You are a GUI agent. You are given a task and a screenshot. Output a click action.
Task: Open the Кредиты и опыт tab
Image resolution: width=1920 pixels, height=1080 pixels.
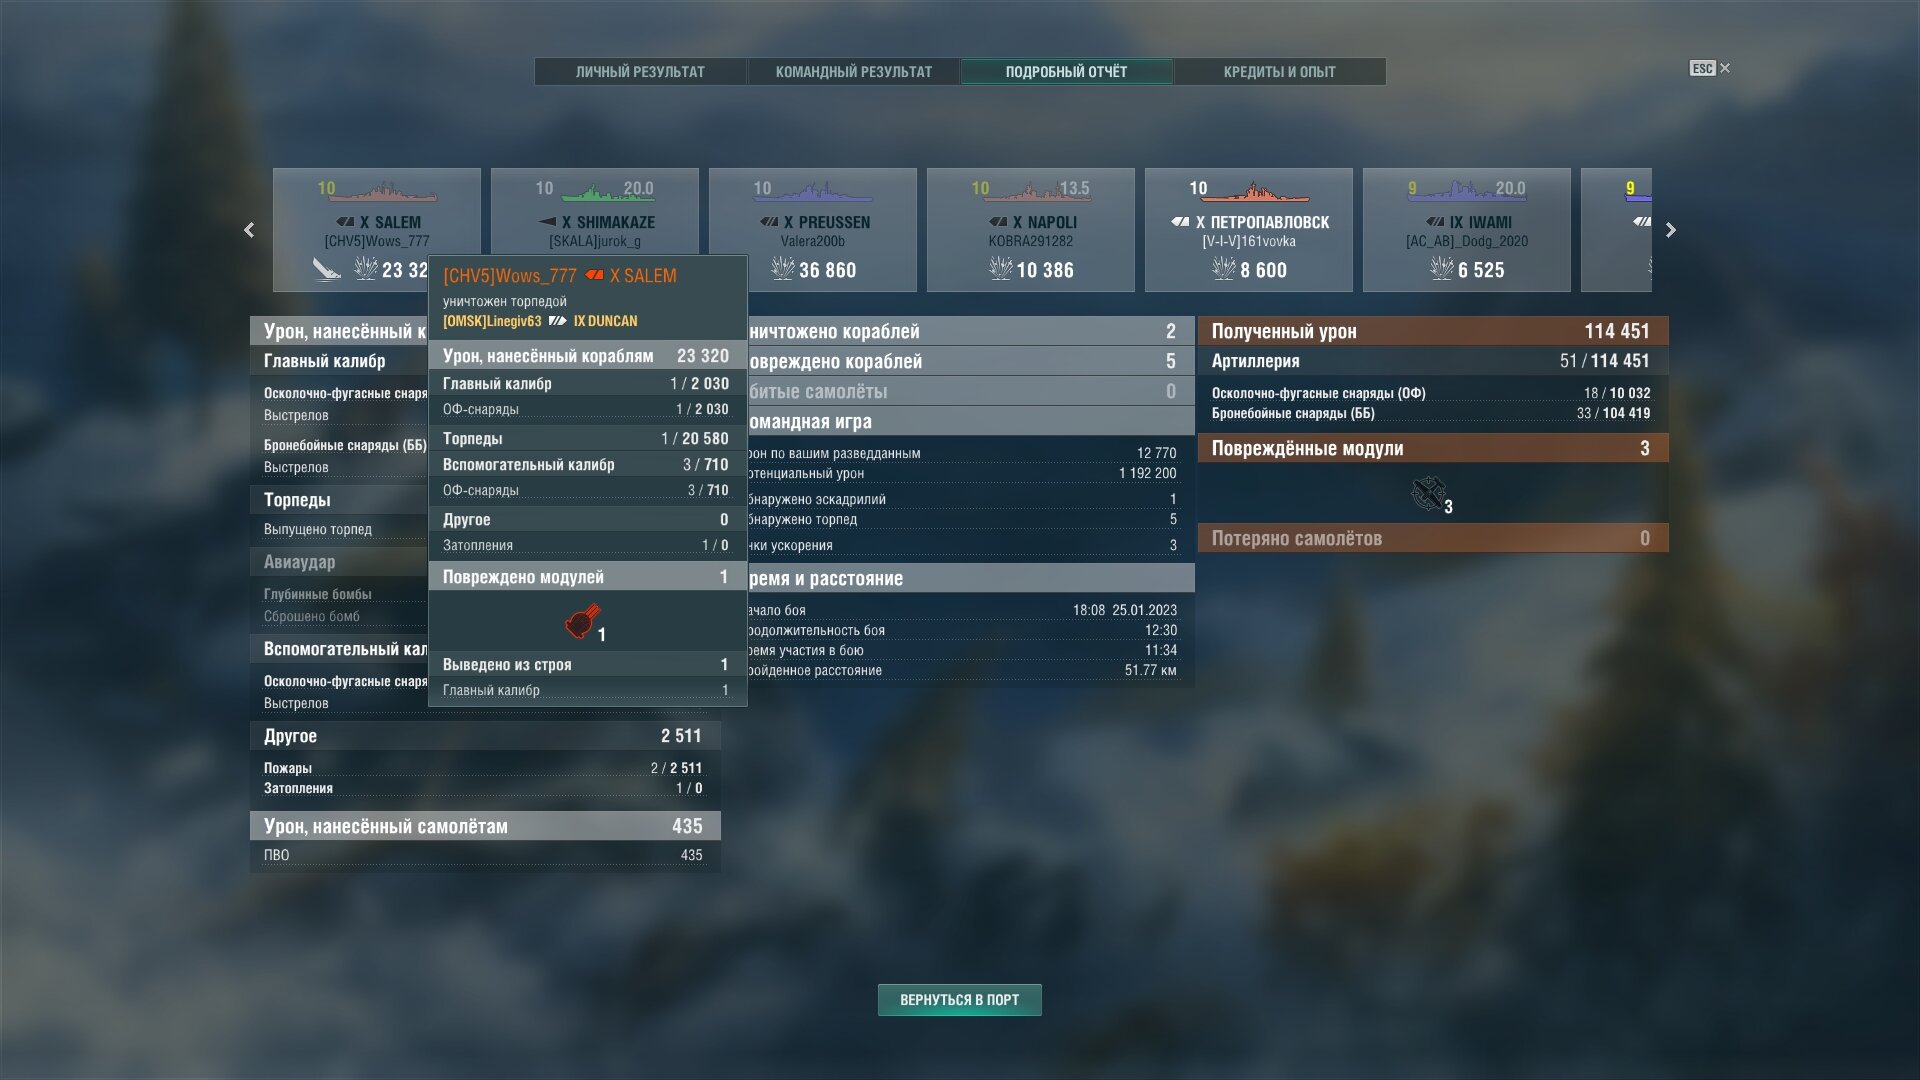click(x=1279, y=72)
